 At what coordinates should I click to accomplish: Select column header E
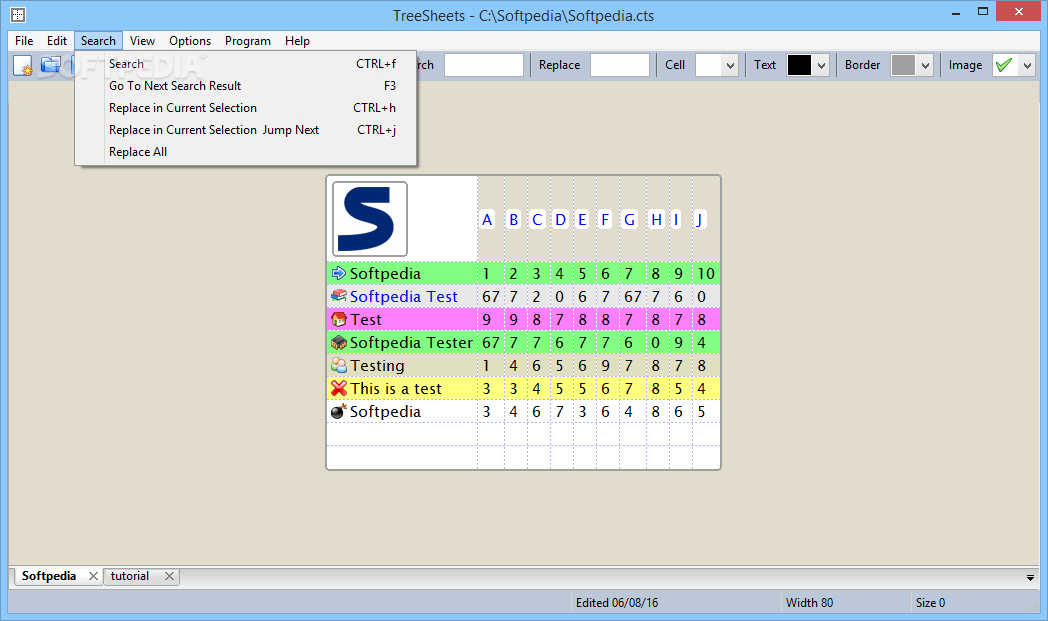tap(582, 219)
